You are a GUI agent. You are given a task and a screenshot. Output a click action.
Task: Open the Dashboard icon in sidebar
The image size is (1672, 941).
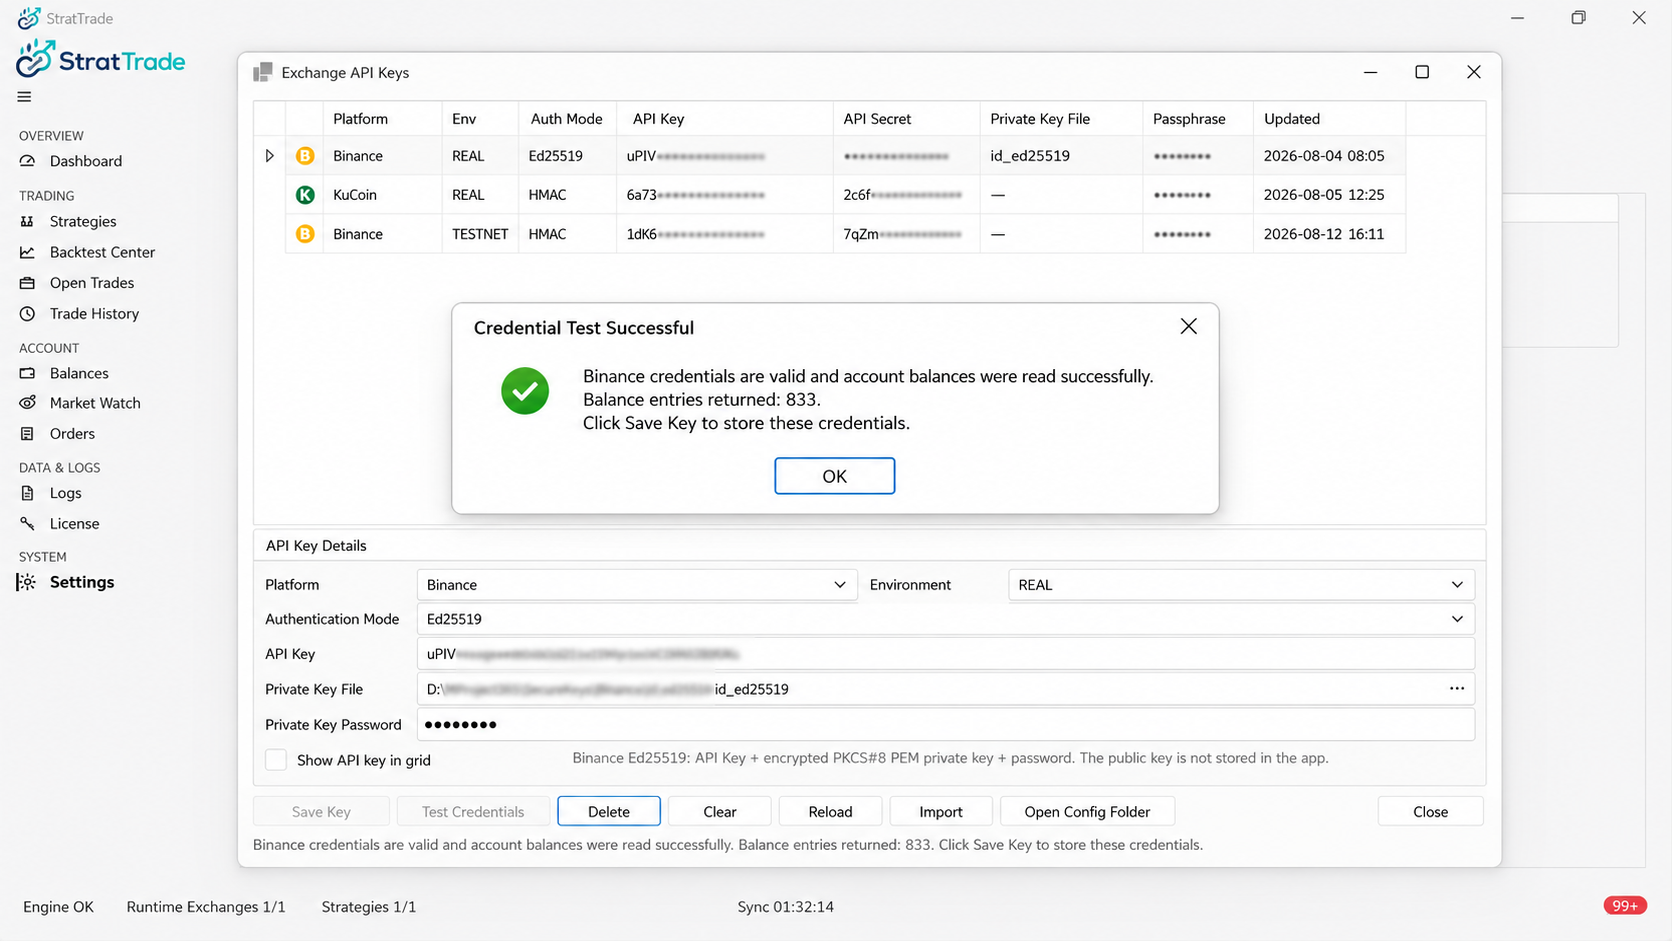[x=27, y=161]
